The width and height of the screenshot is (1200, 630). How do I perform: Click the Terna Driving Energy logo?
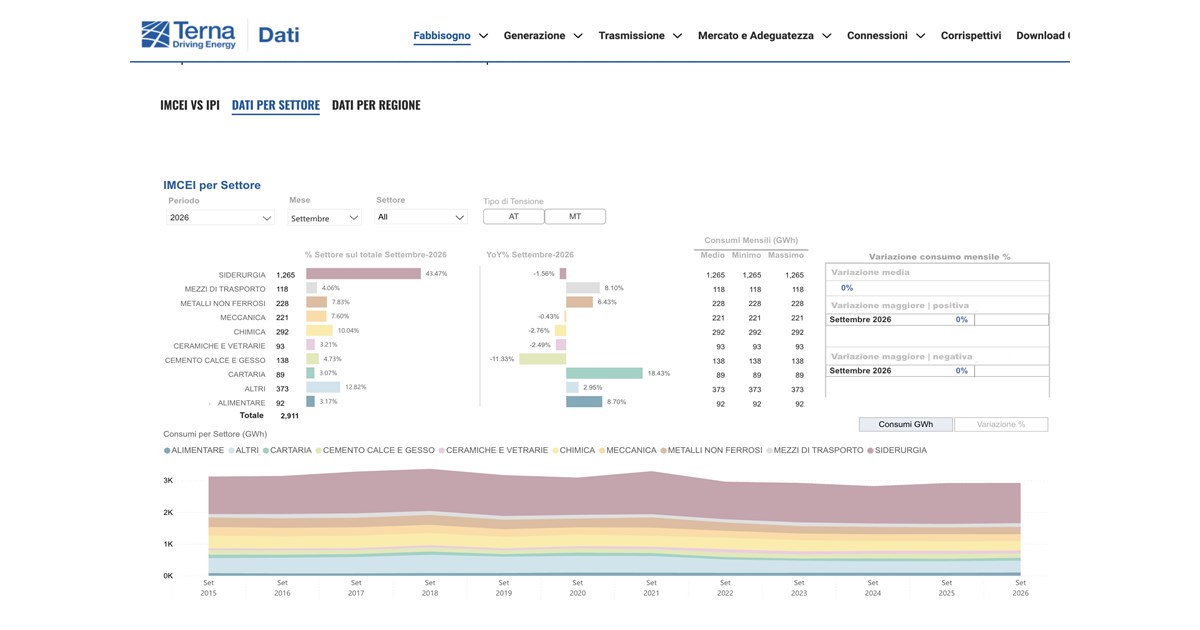pyautogui.click(x=188, y=35)
